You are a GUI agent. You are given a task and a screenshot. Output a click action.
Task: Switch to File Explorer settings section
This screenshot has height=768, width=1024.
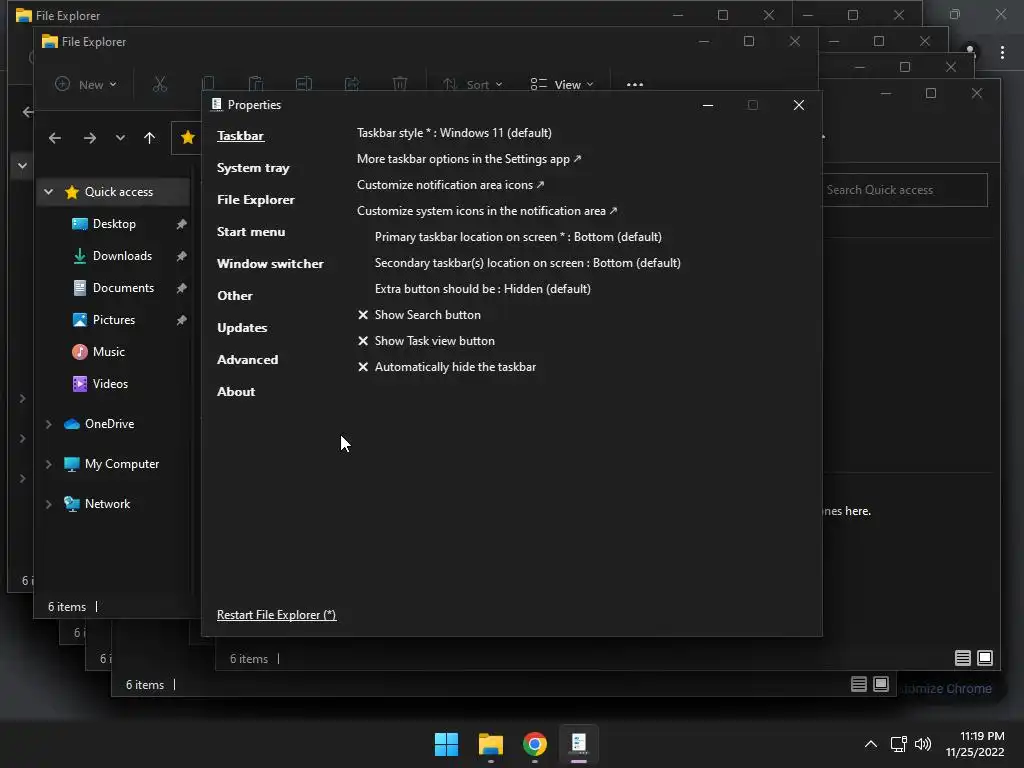point(255,200)
